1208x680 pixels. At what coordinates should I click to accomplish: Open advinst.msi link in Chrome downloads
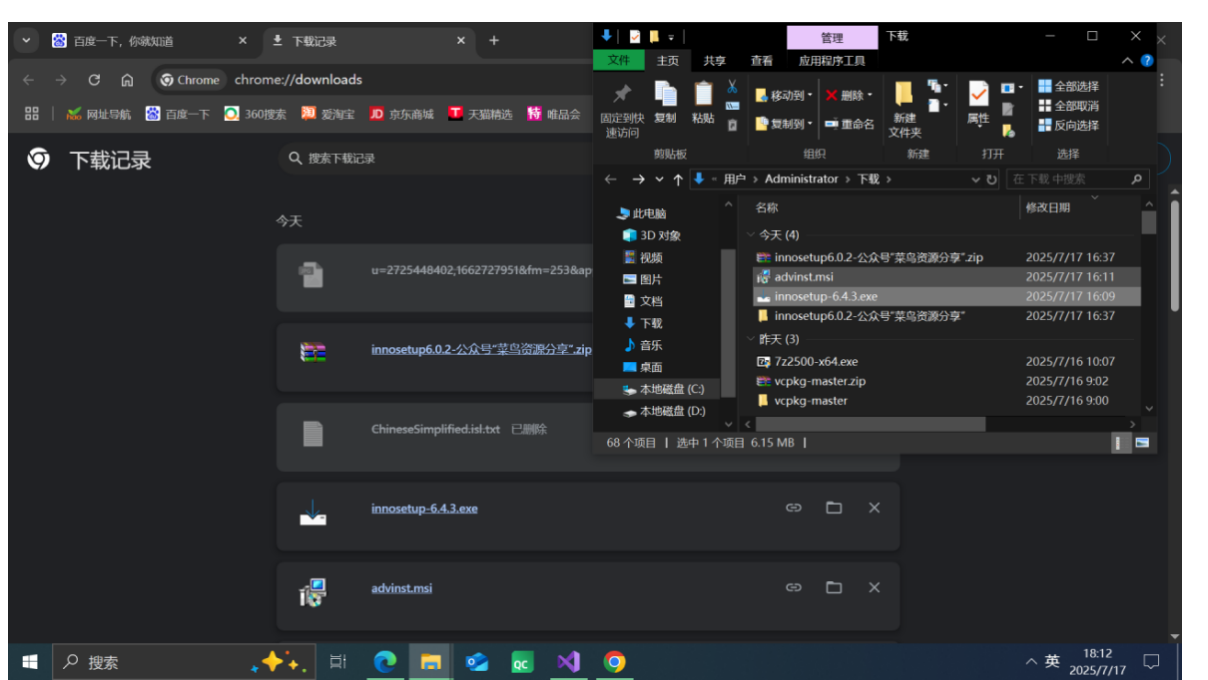click(401, 588)
